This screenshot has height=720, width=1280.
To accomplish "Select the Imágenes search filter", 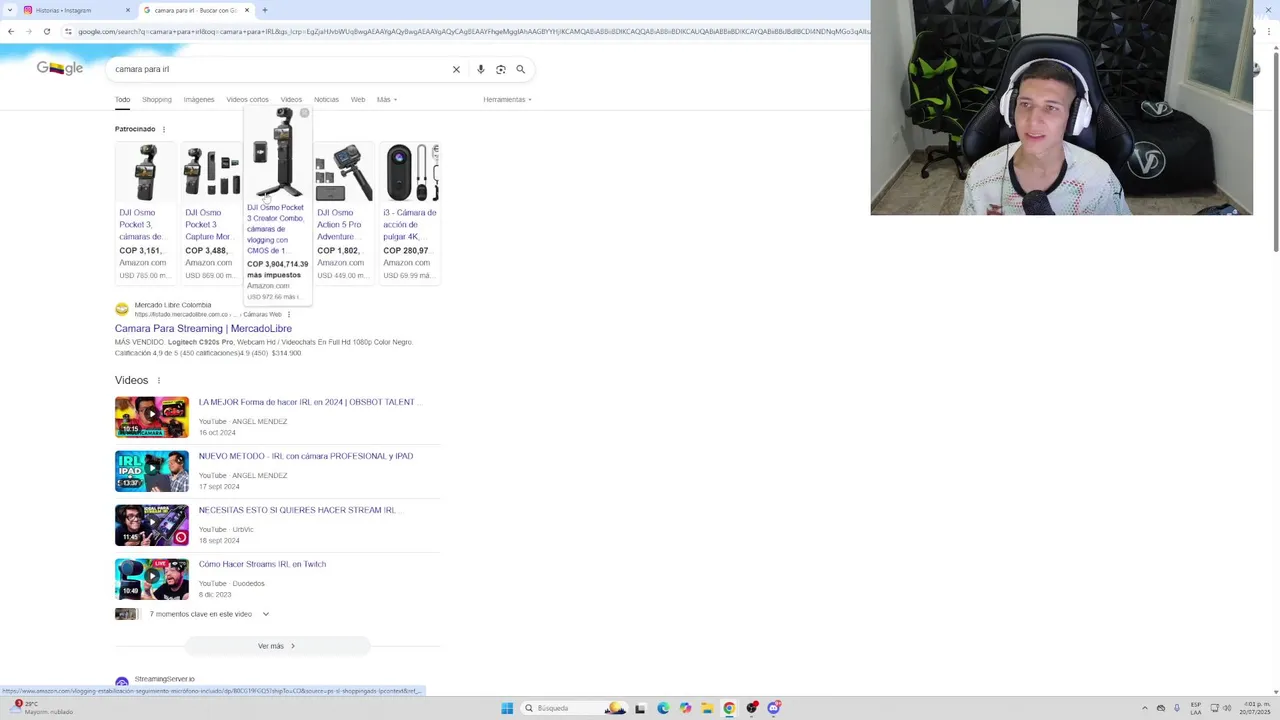I will [199, 99].
